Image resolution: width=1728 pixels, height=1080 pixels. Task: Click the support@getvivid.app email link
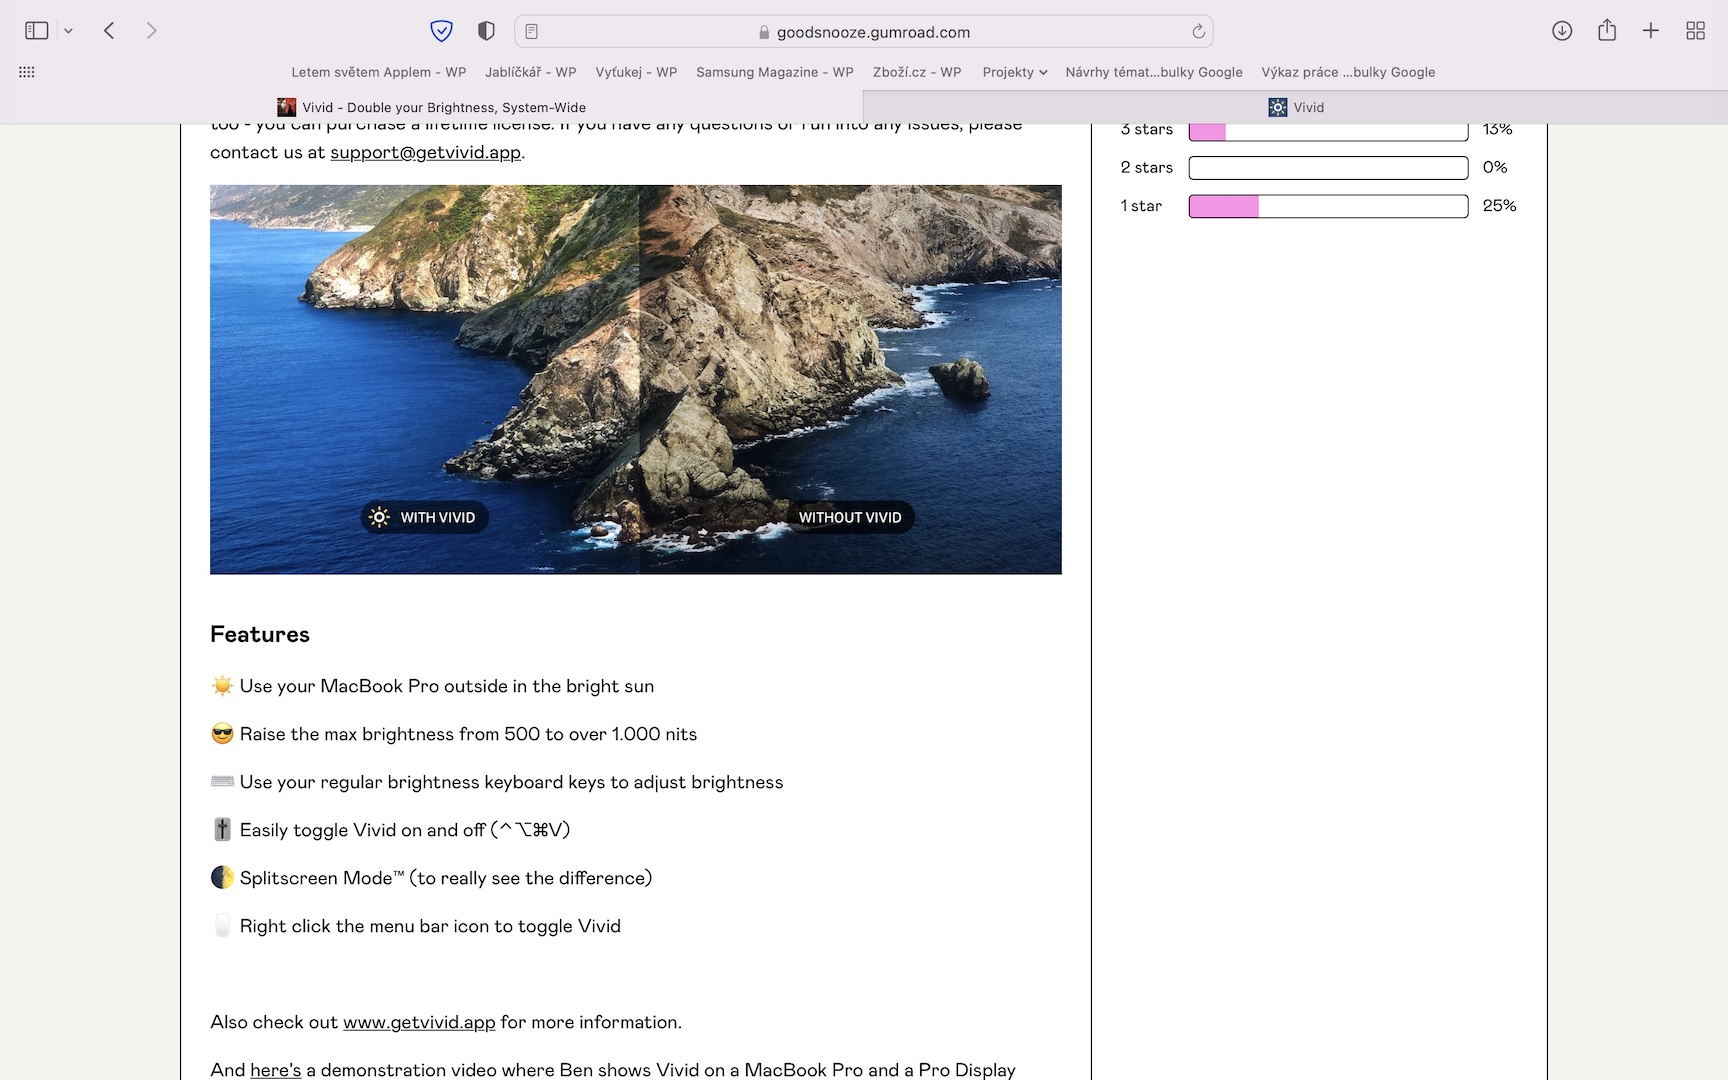pos(425,152)
